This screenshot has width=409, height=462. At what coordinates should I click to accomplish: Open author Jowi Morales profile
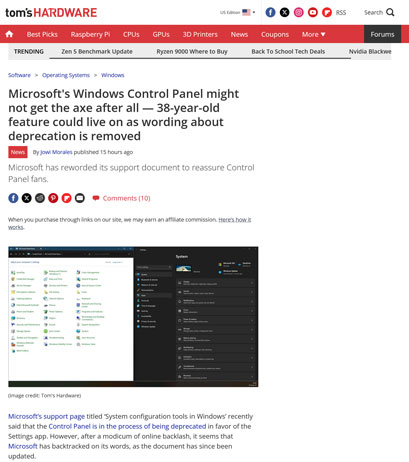56,152
